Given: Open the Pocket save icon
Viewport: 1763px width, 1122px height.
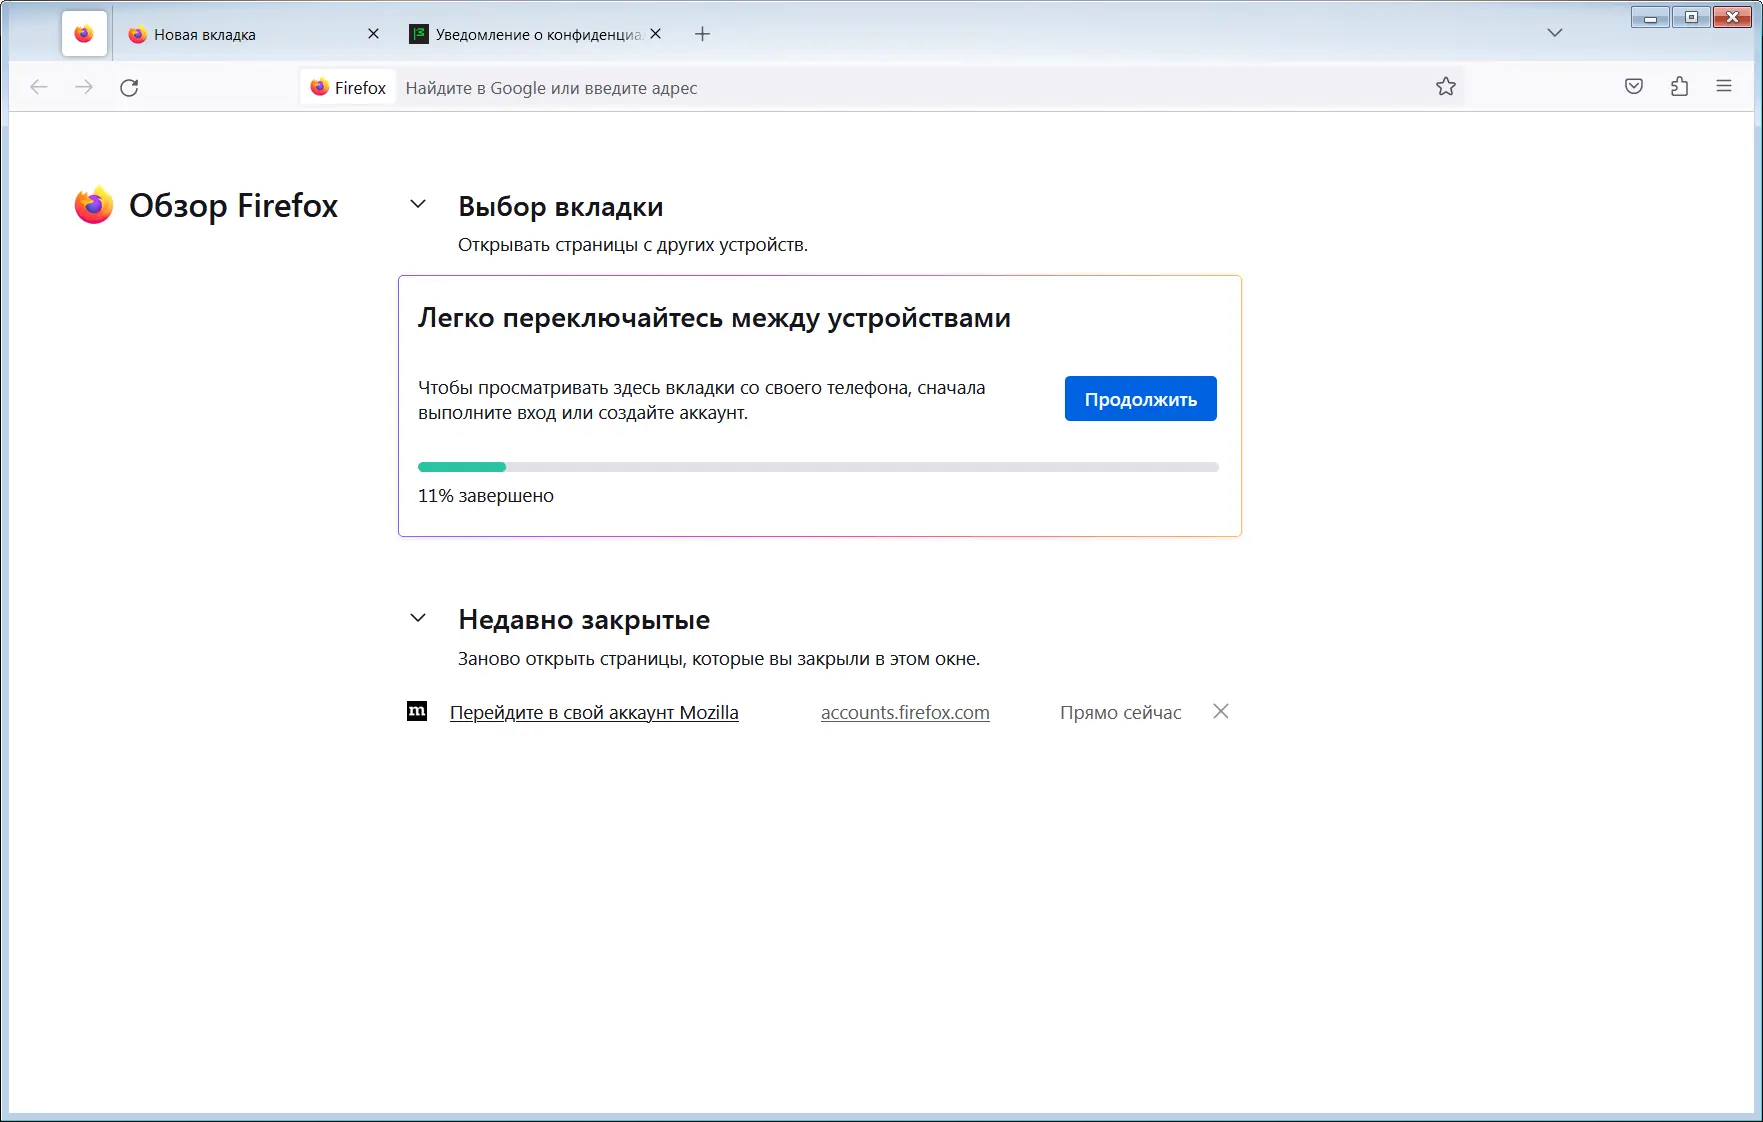Looking at the screenshot, I should 1634,87.
